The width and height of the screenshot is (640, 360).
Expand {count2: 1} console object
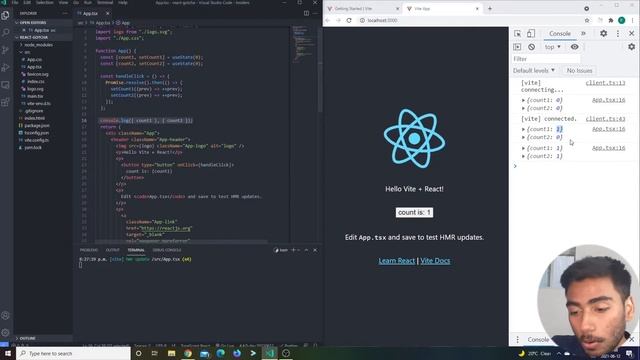(523, 156)
